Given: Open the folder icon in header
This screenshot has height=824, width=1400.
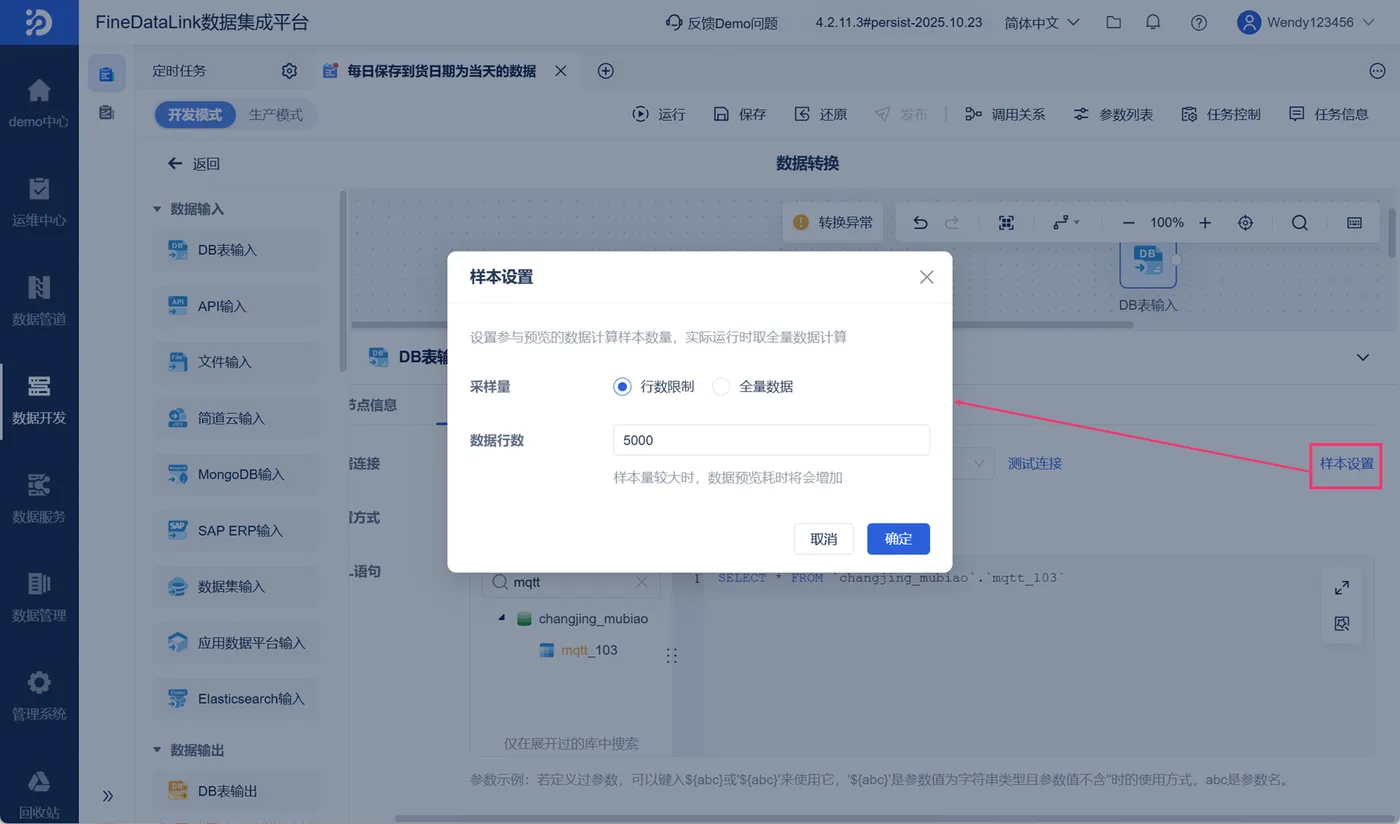Looking at the screenshot, I should (x=1113, y=22).
